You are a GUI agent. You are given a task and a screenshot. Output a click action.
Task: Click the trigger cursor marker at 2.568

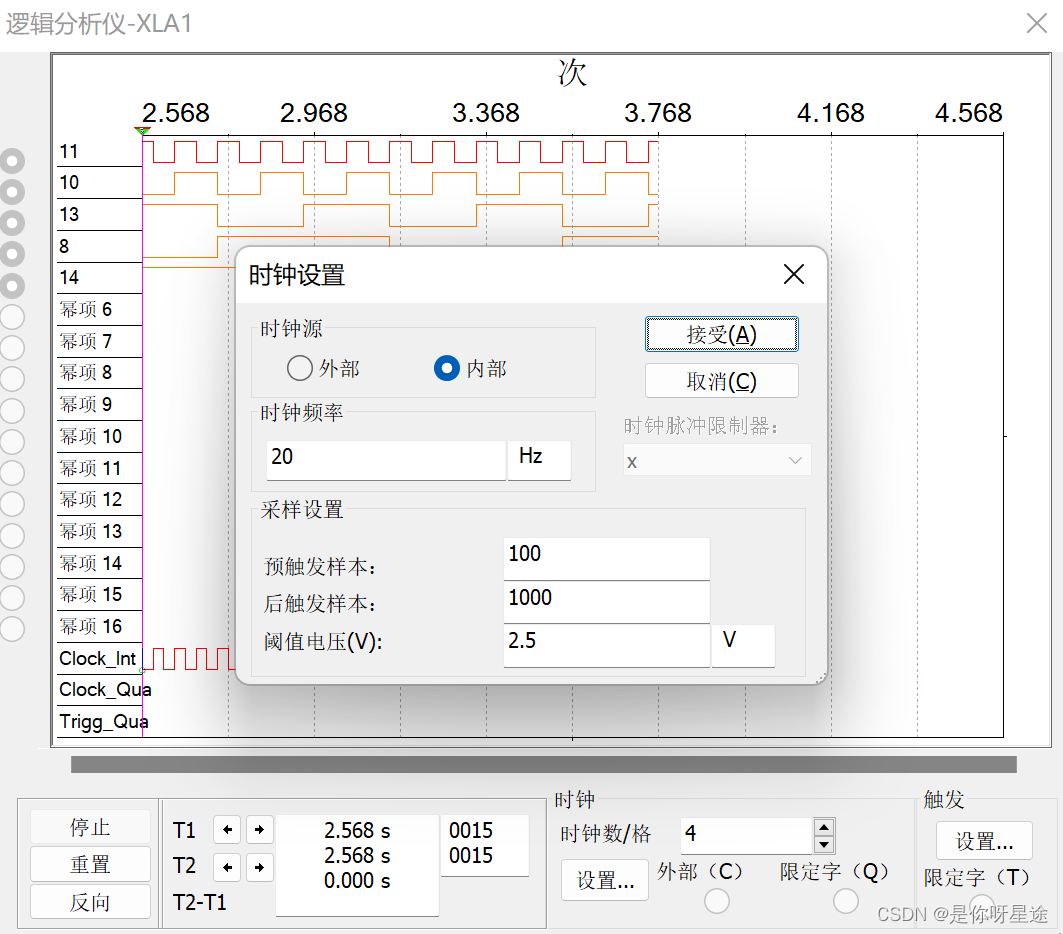click(x=142, y=131)
